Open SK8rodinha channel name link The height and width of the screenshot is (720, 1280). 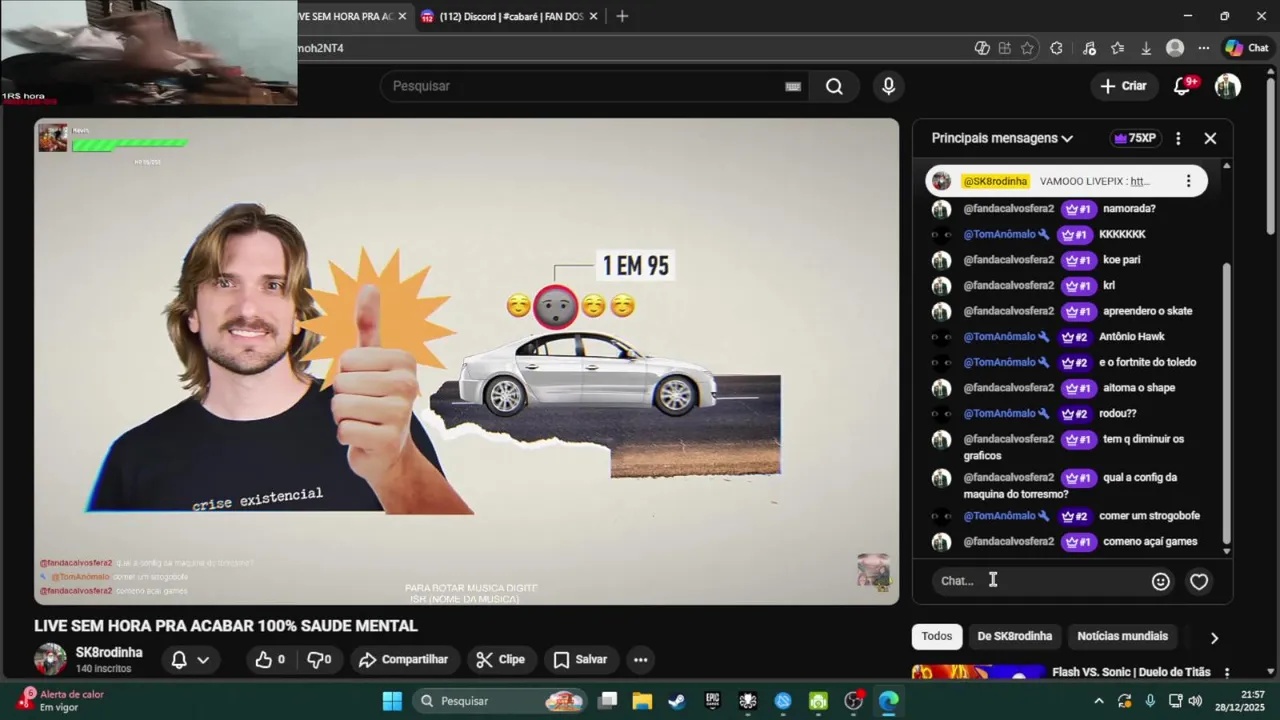click(x=109, y=652)
